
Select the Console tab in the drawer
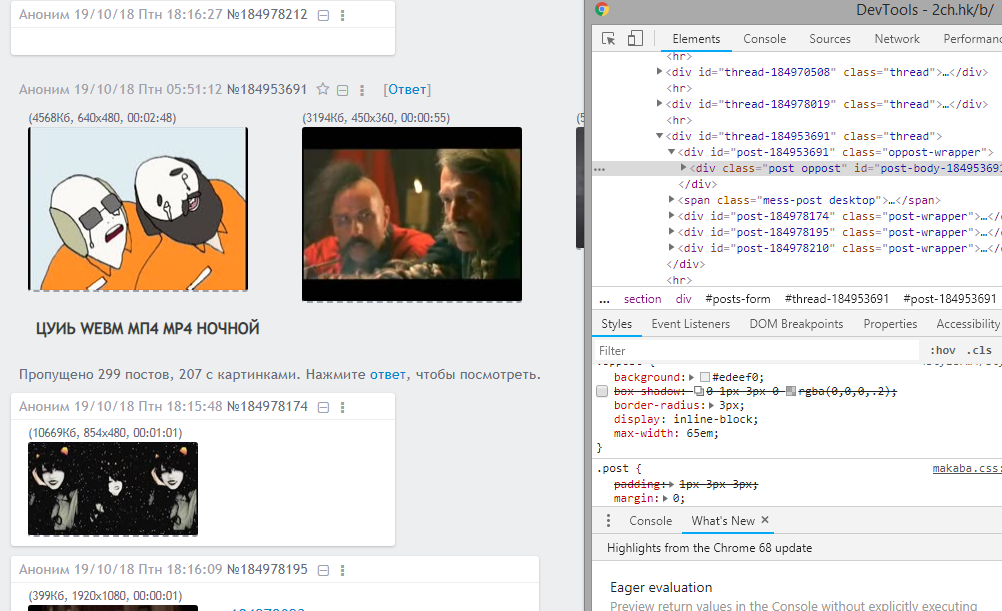coord(651,521)
